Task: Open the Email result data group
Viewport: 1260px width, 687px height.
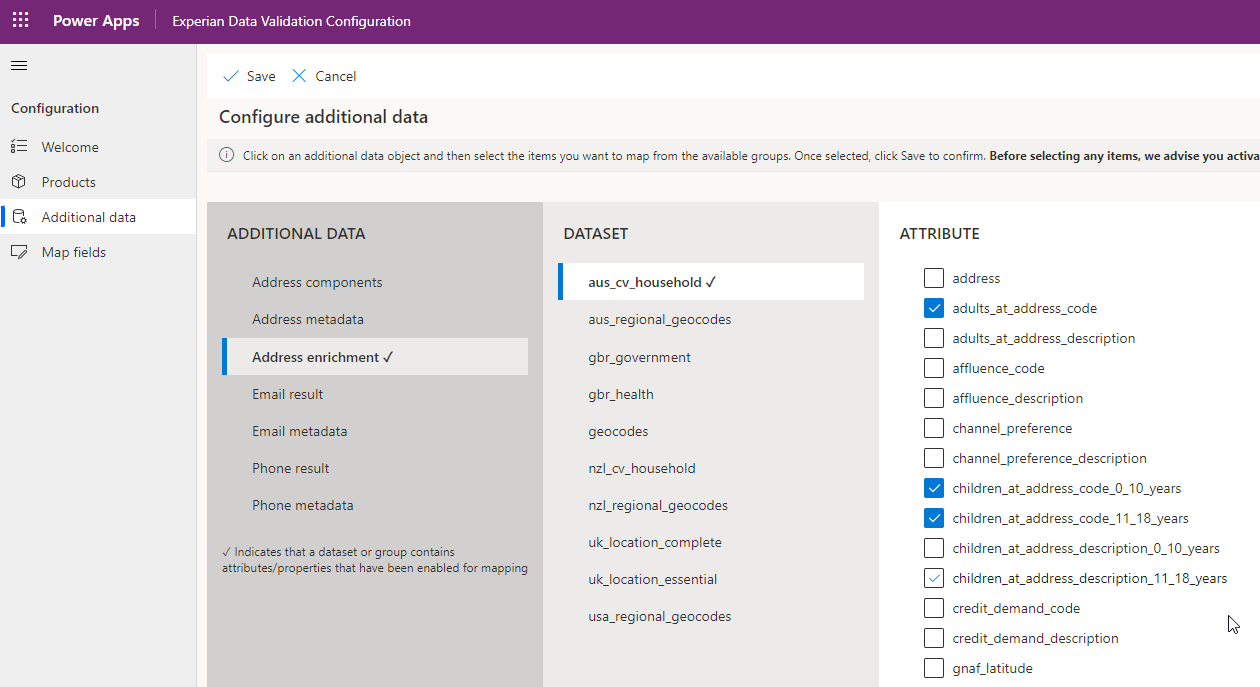Action: (x=288, y=393)
